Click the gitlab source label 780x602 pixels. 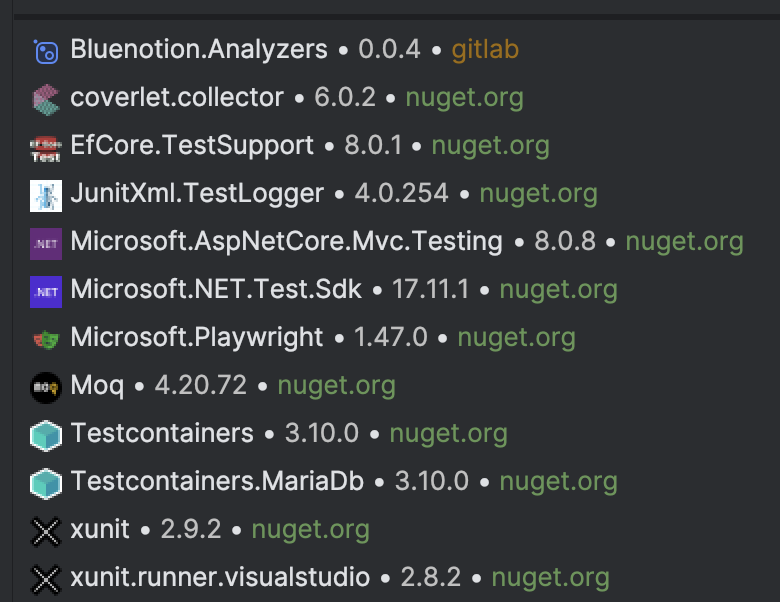(485, 49)
